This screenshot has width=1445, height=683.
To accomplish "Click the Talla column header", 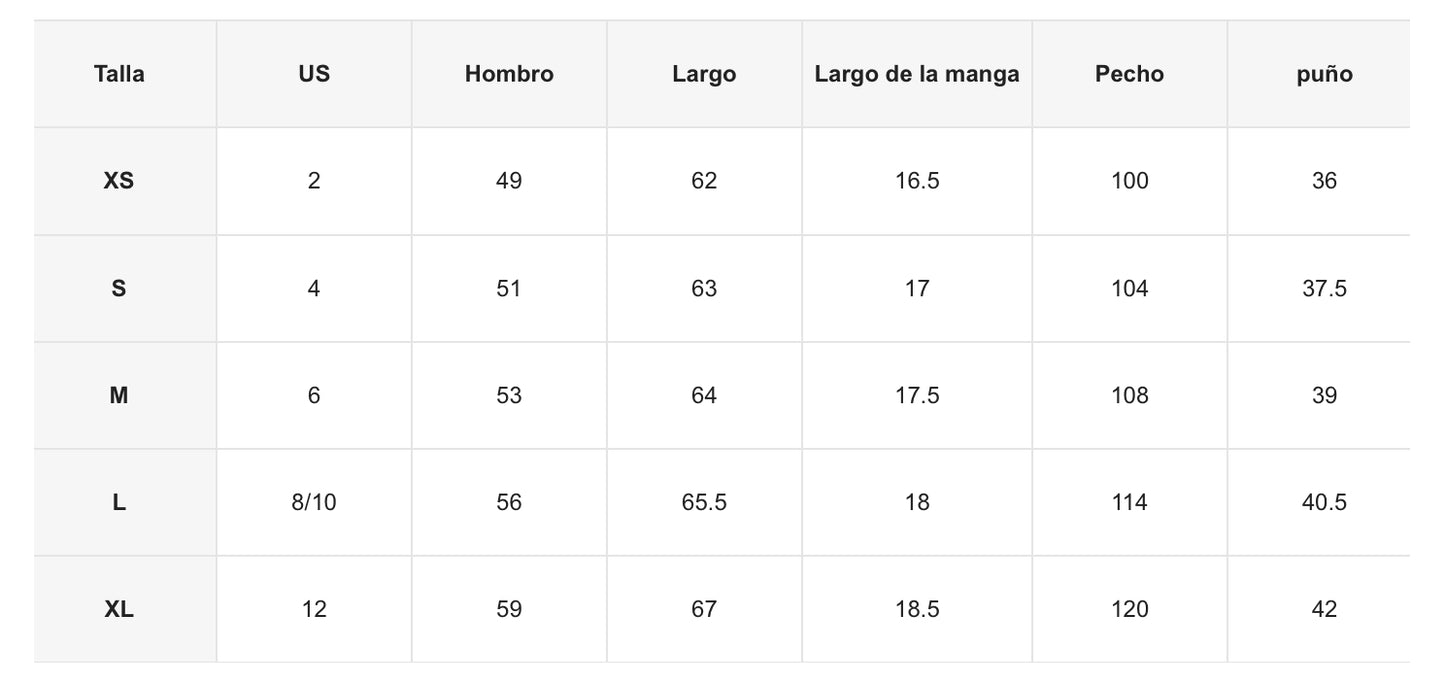I will click(119, 74).
